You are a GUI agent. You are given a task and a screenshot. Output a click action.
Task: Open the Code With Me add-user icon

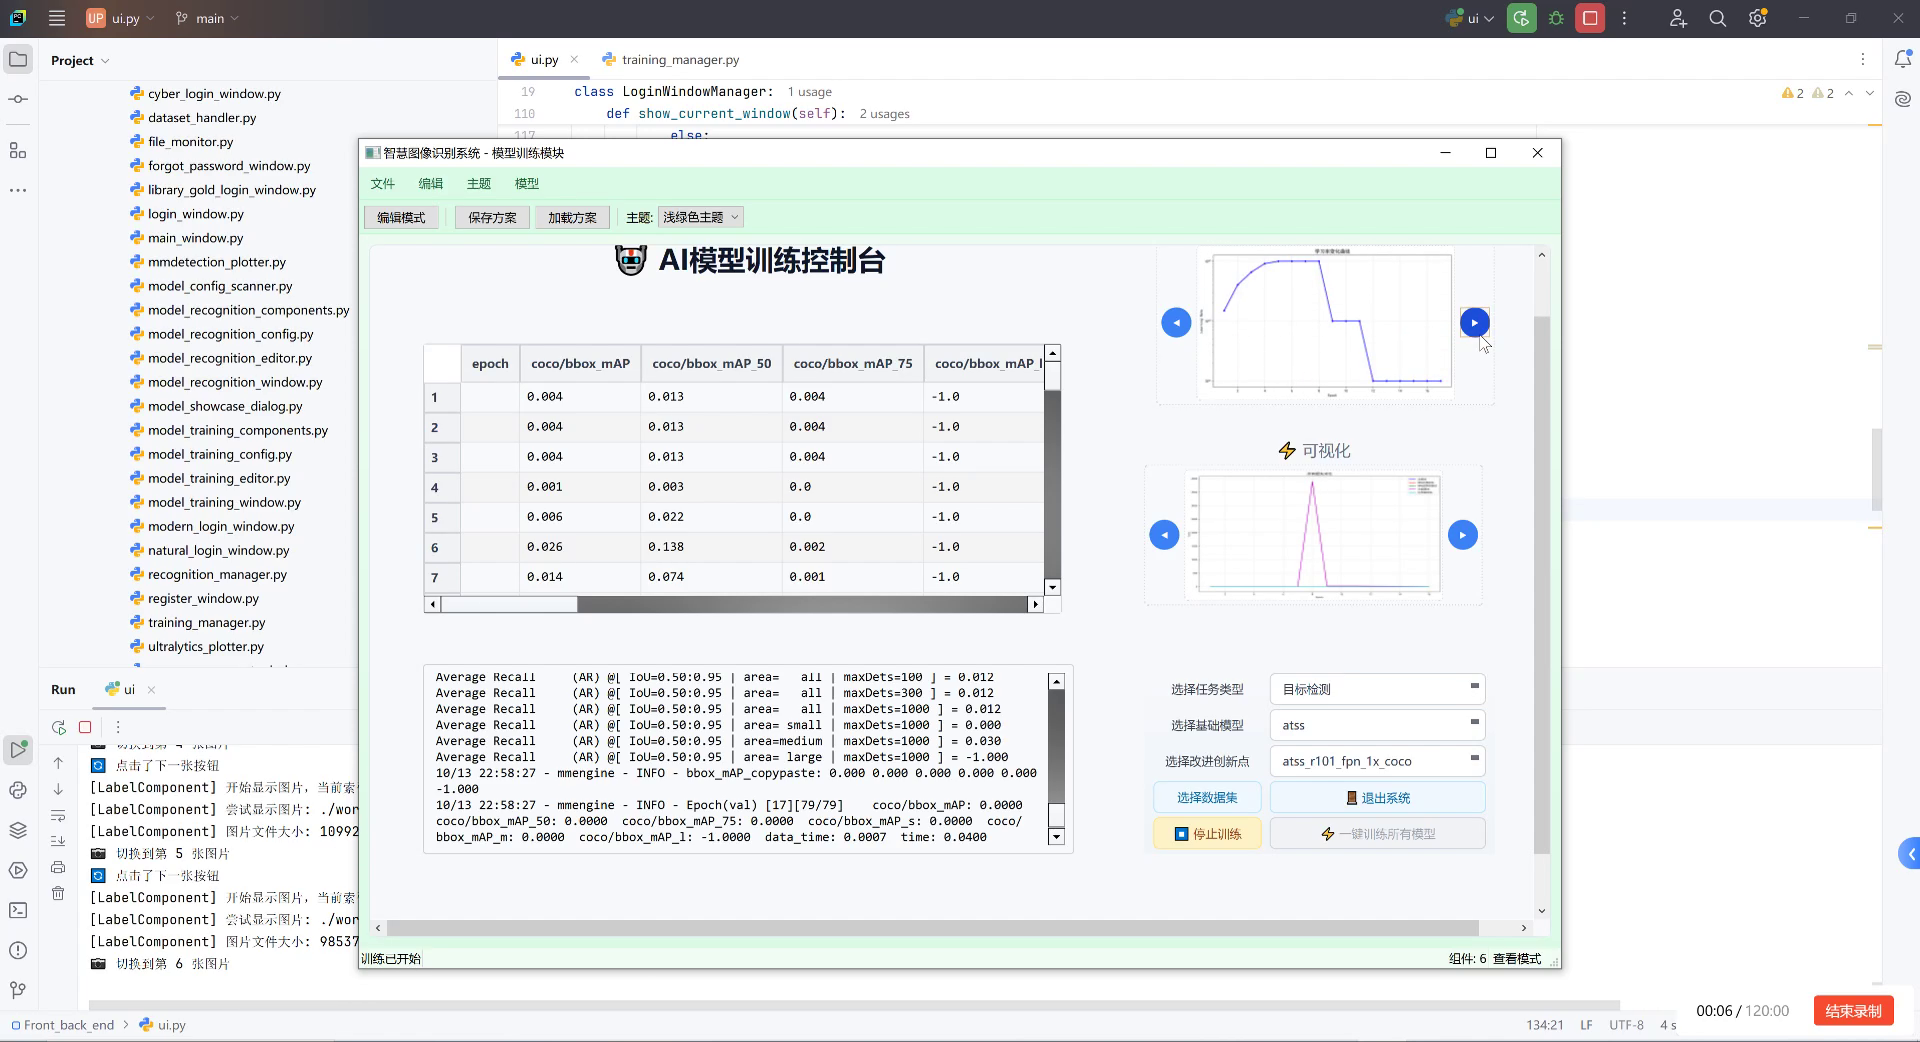pyautogui.click(x=1678, y=18)
